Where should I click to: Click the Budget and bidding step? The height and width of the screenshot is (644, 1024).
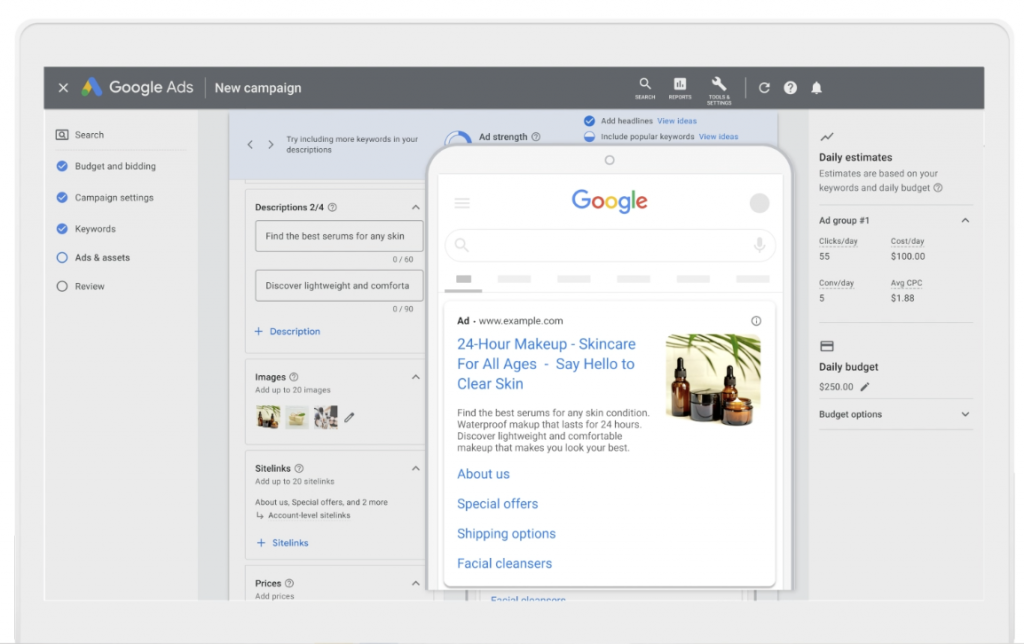click(115, 167)
